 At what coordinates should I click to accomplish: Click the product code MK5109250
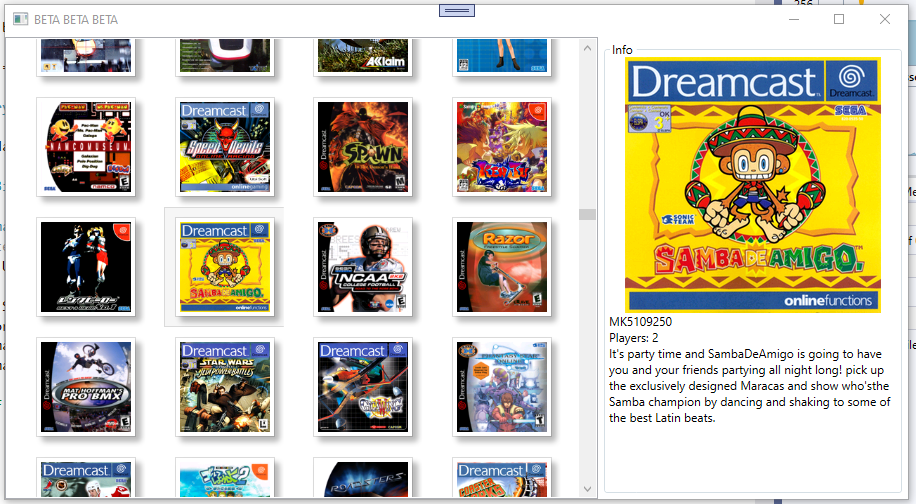(640, 322)
